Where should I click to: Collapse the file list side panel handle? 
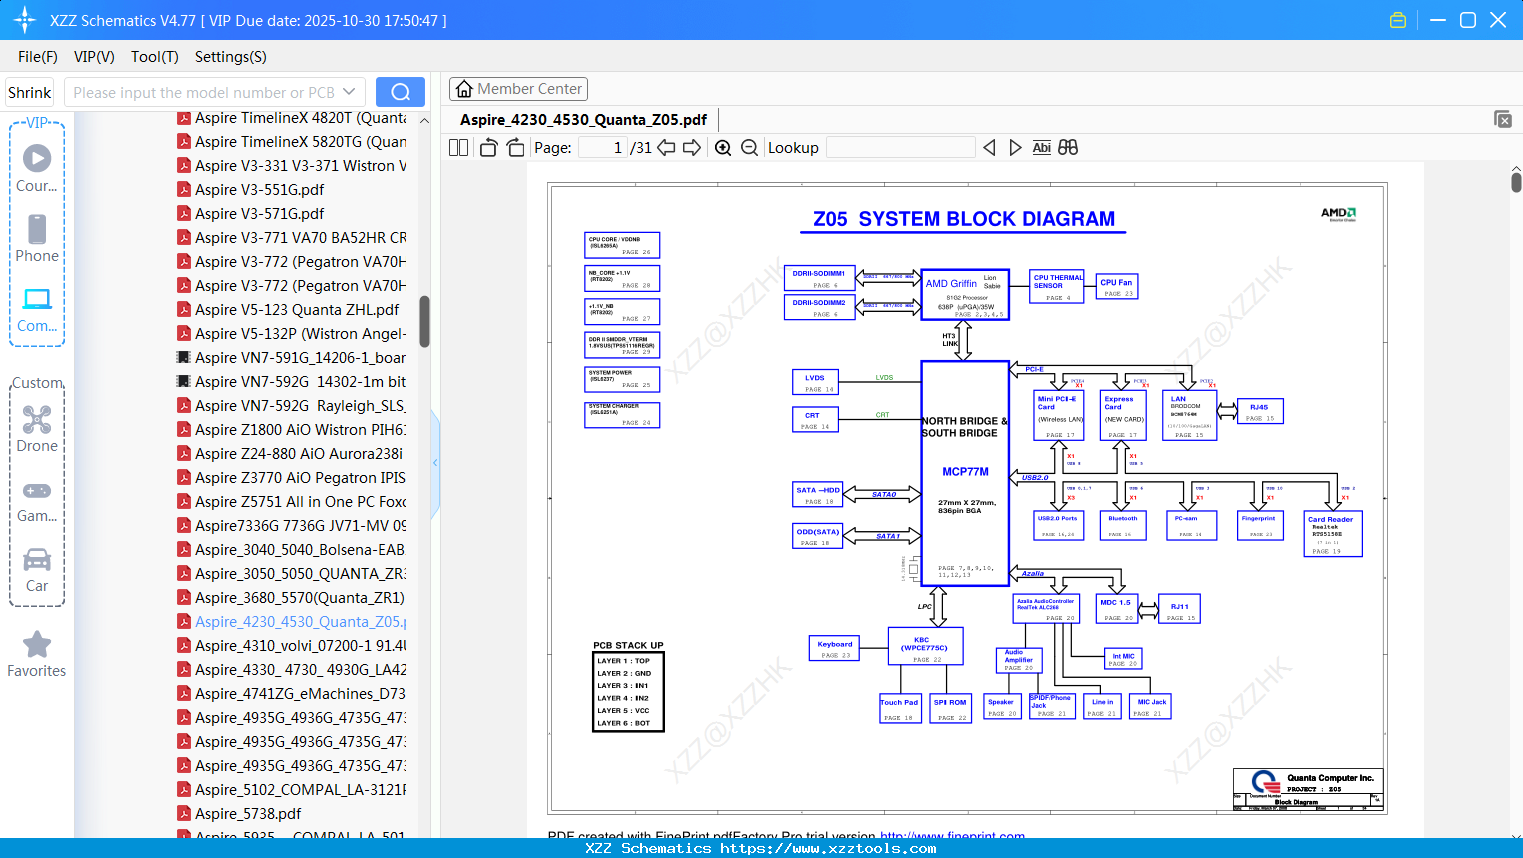coord(435,463)
